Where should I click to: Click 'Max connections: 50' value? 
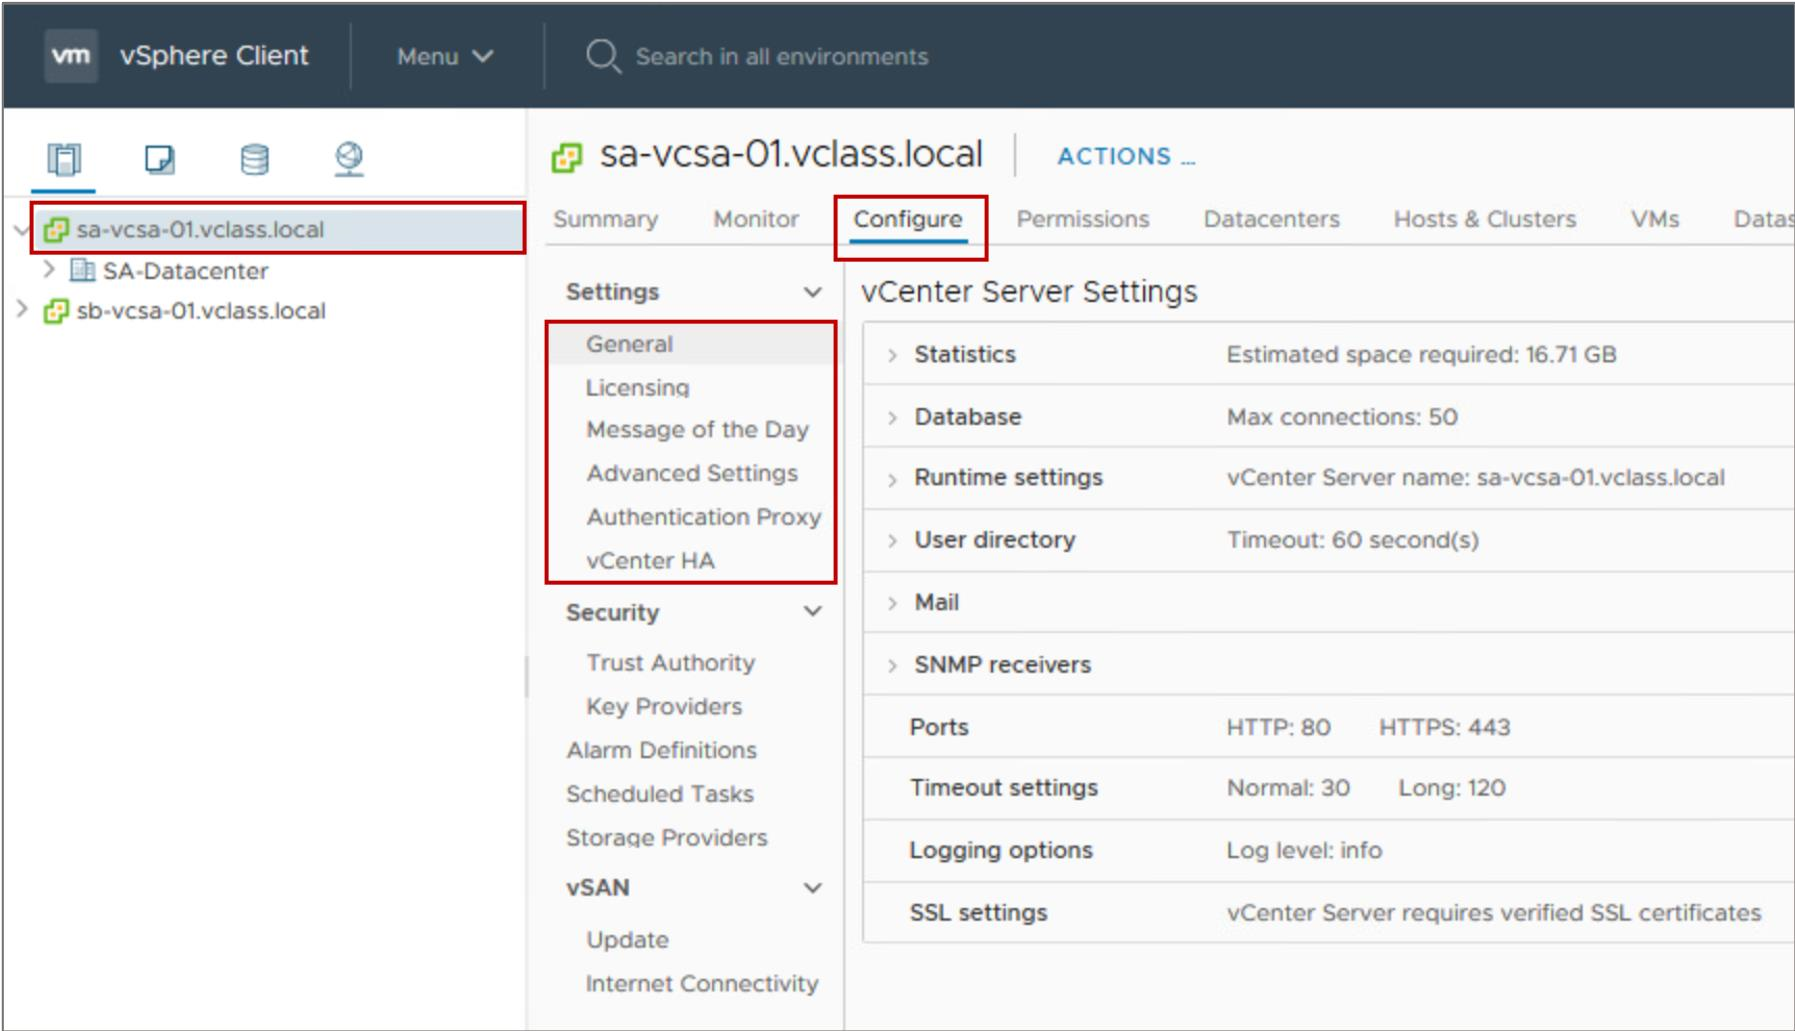(1342, 417)
